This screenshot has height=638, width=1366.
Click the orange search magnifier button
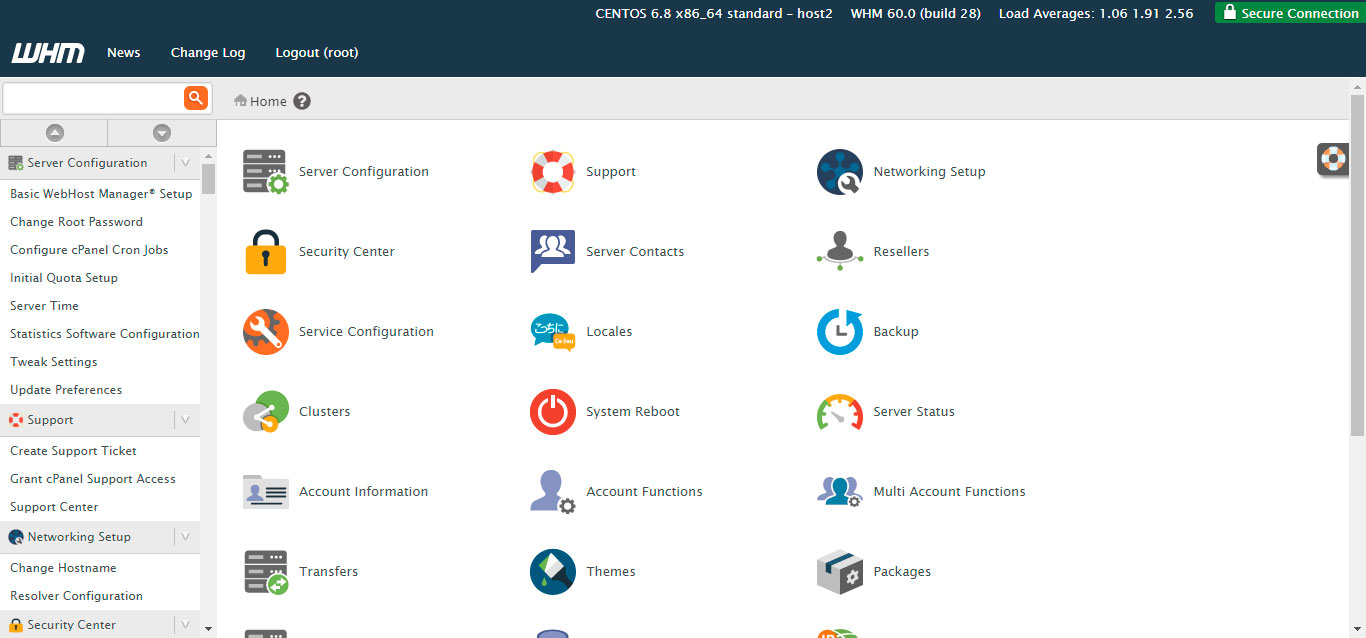click(x=196, y=98)
